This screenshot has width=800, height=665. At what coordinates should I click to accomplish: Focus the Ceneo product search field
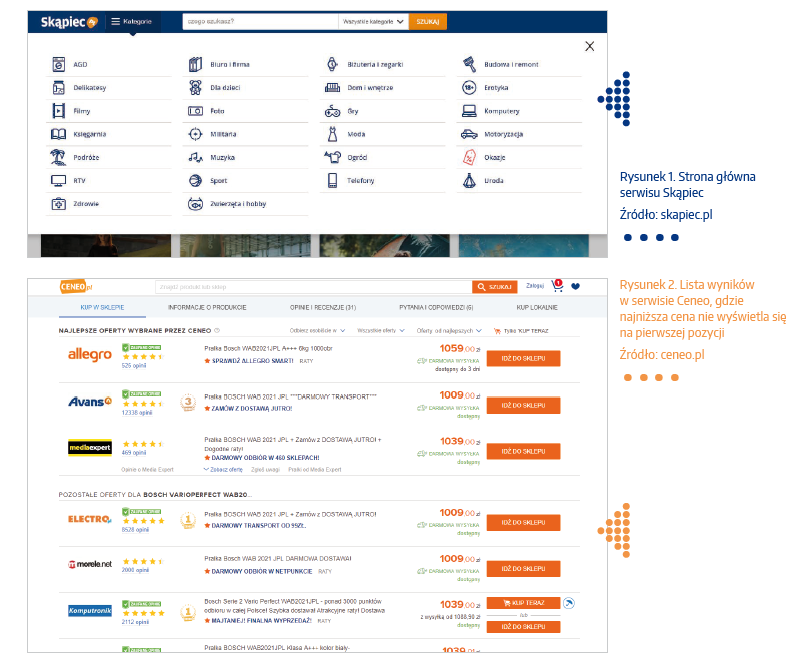pyautogui.click(x=313, y=287)
